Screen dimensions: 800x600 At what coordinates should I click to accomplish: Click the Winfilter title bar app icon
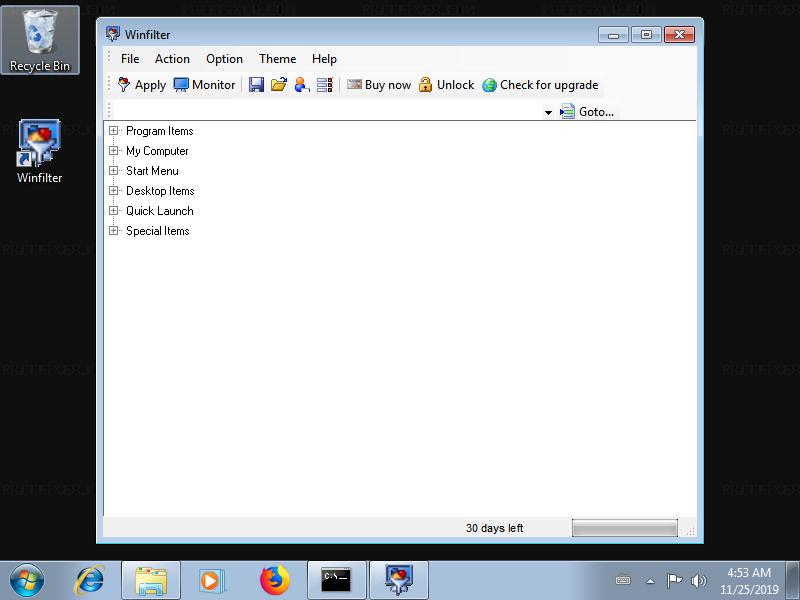click(113, 34)
